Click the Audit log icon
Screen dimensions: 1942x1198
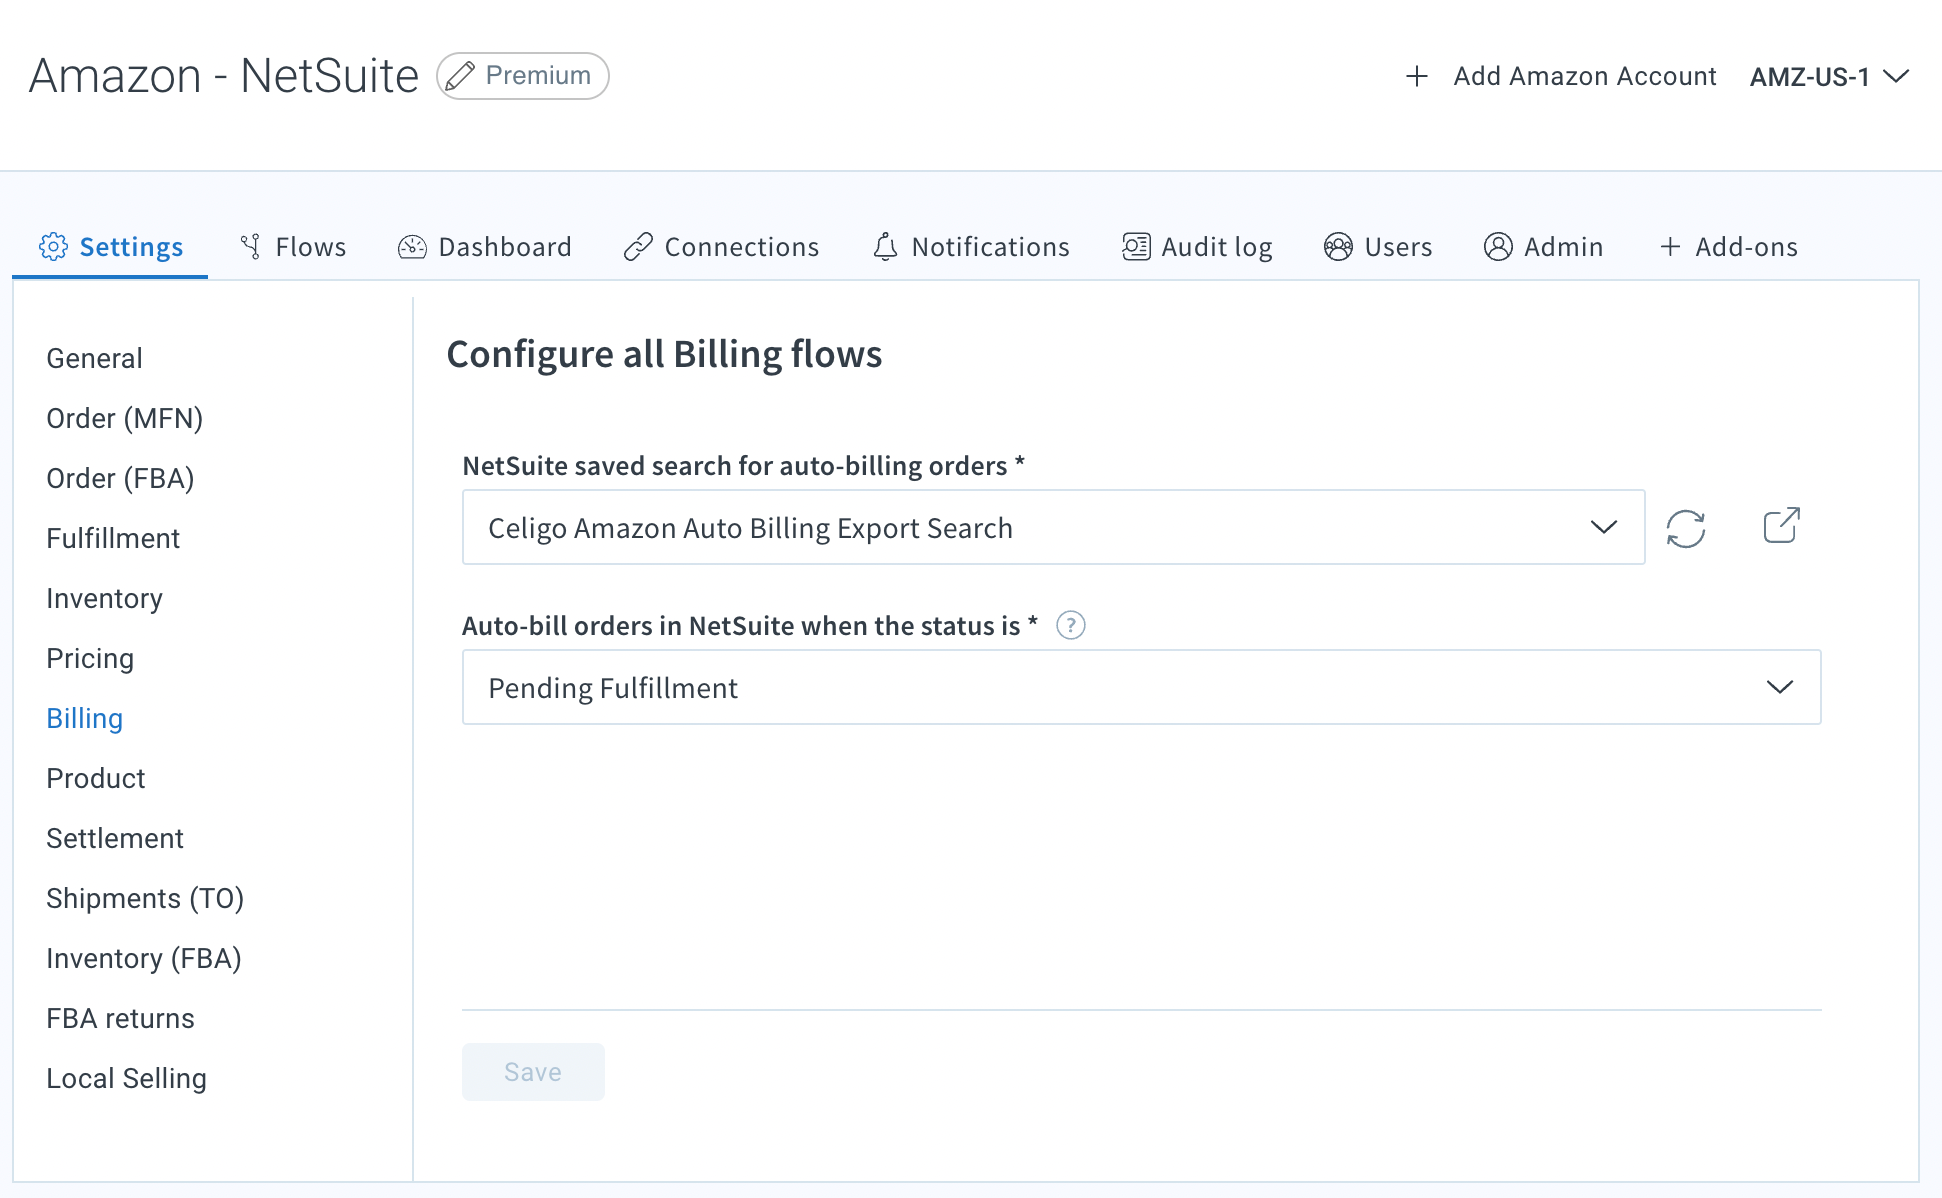click(1136, 247)
